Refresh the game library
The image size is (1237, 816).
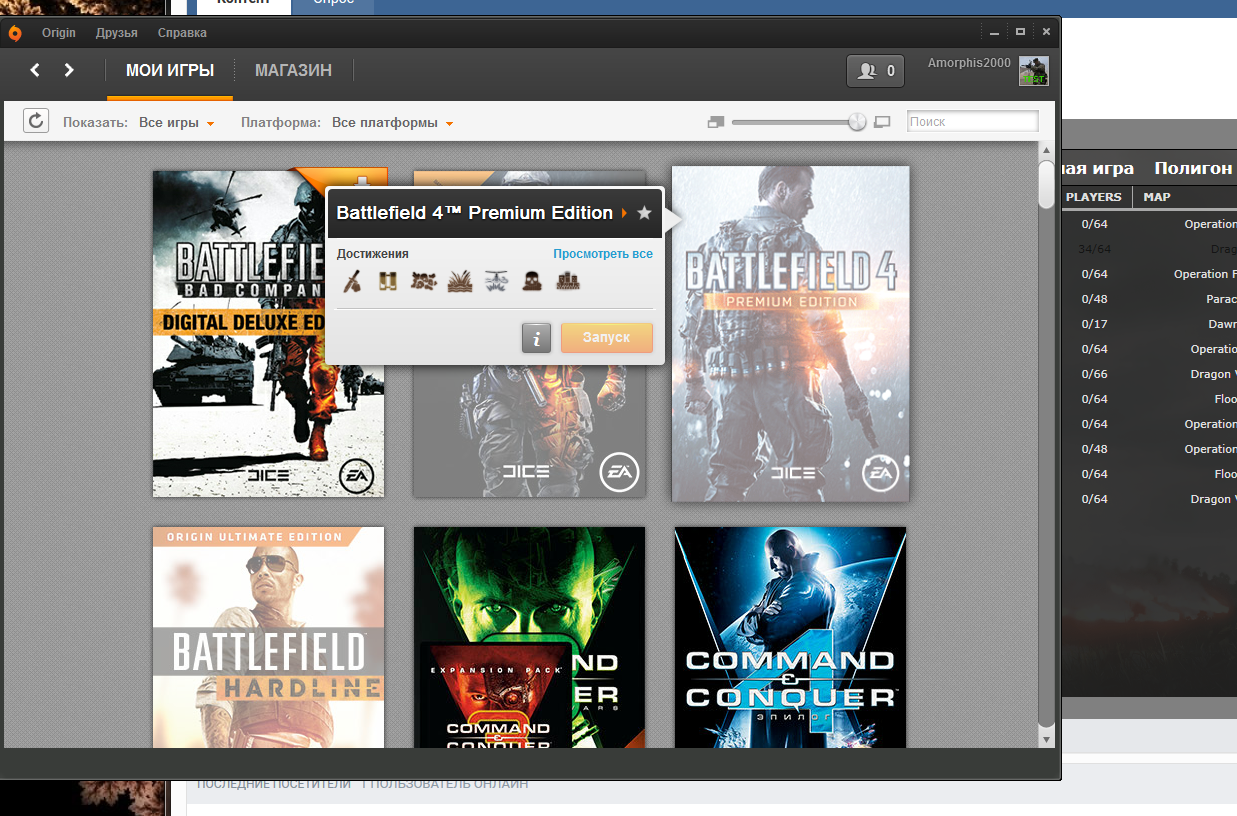[36, 121]
